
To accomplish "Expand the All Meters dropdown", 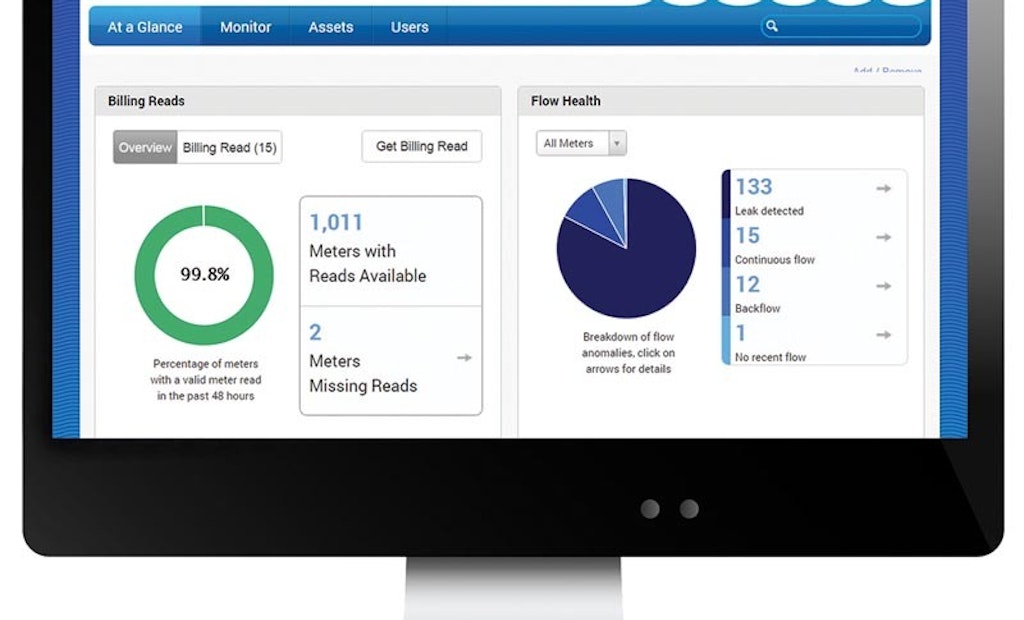I will [x=618, y=143].
